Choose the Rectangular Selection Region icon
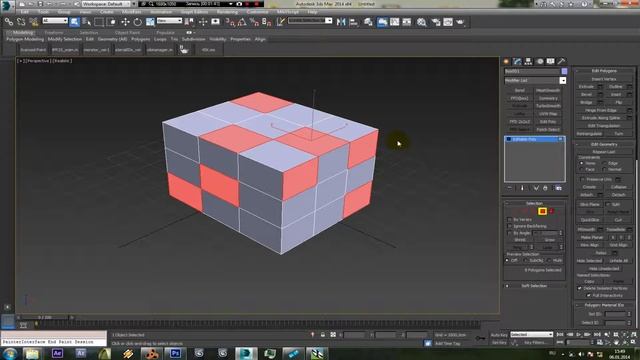Screen dimensions: 640x360 point(99,22)
